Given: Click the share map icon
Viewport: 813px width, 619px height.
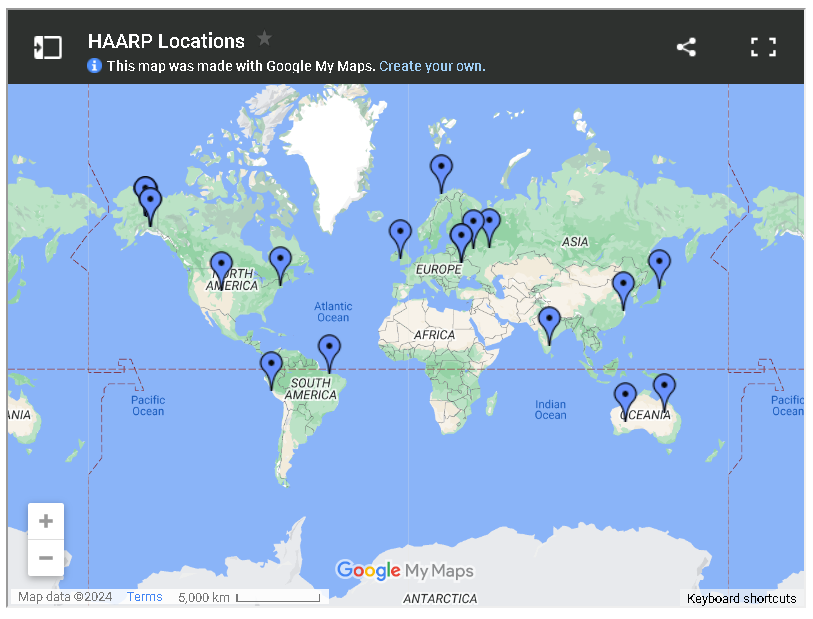Looking at the screenshot, I should pyautogui.click(x=686, y=47).
